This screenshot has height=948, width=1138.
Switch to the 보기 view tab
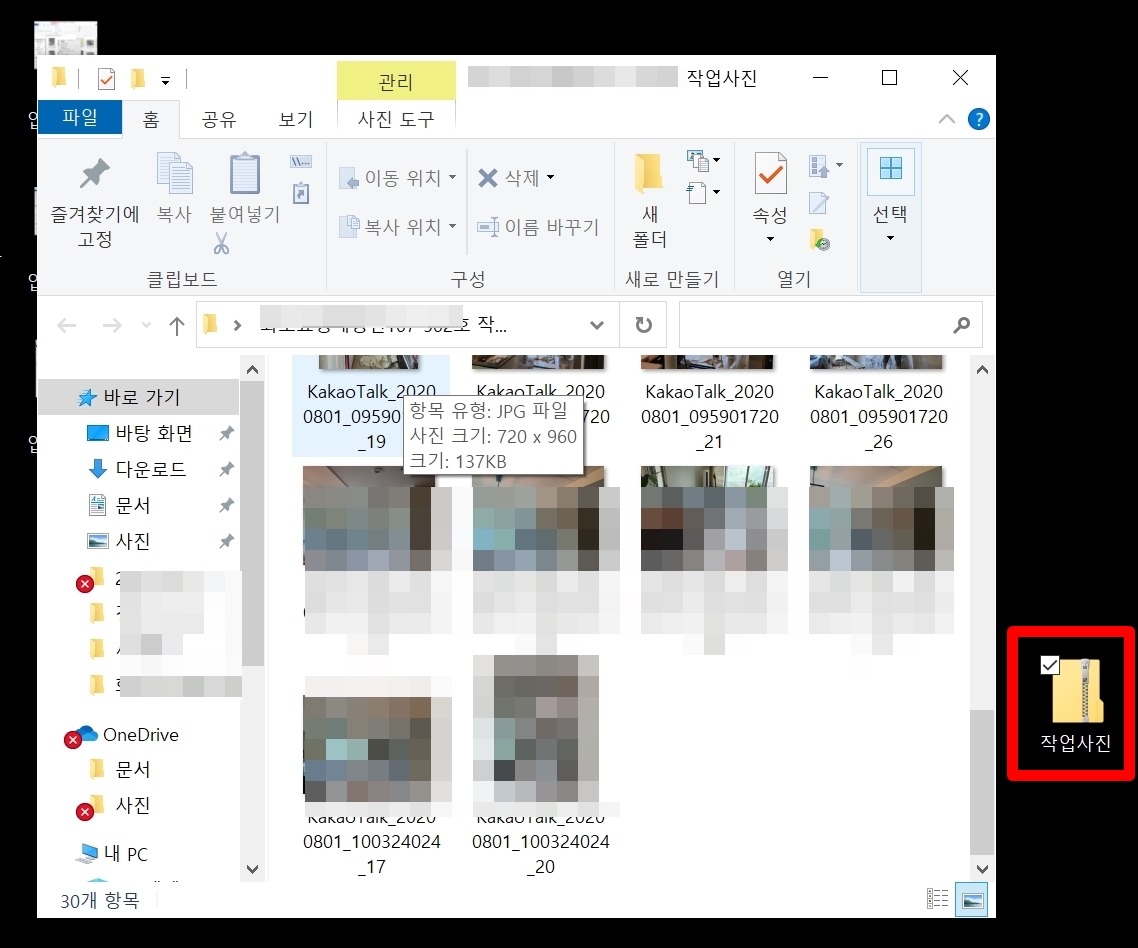[295, 119]
